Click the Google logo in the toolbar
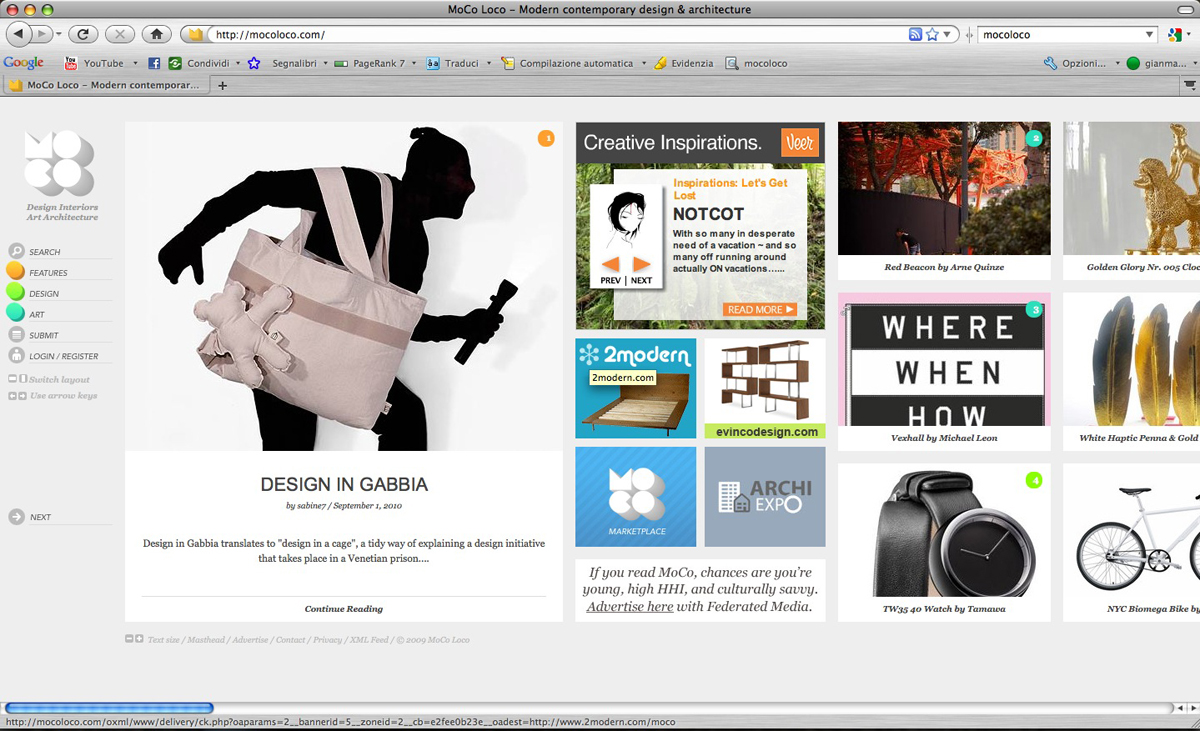 point(24,63)
